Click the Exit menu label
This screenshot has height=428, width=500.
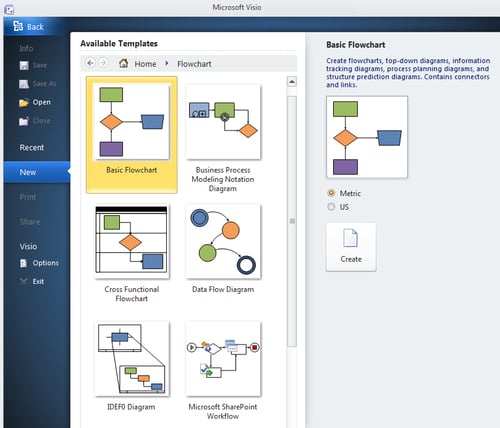point(38,282)
